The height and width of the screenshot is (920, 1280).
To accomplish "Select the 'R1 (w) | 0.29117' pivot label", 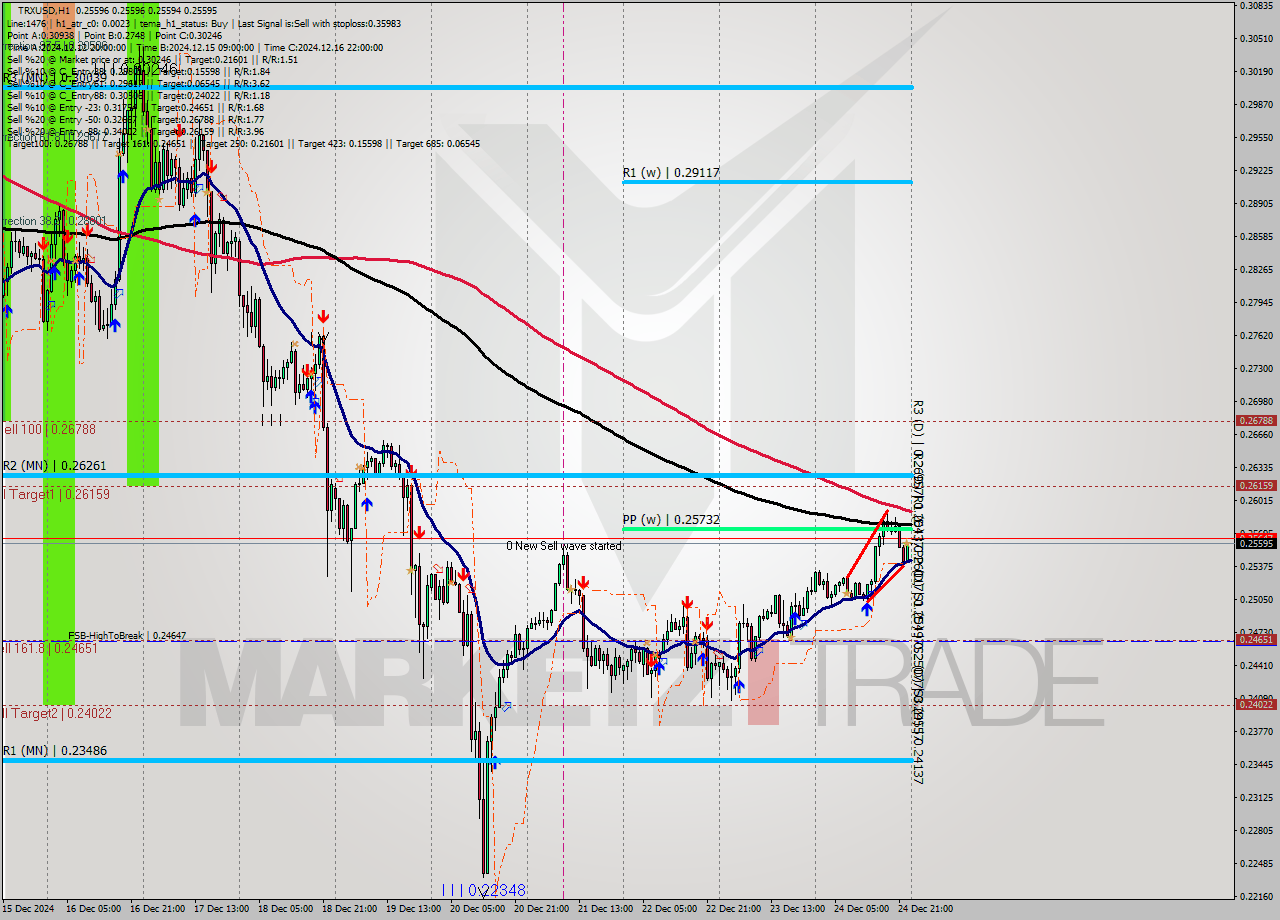I will coord(671,173).
